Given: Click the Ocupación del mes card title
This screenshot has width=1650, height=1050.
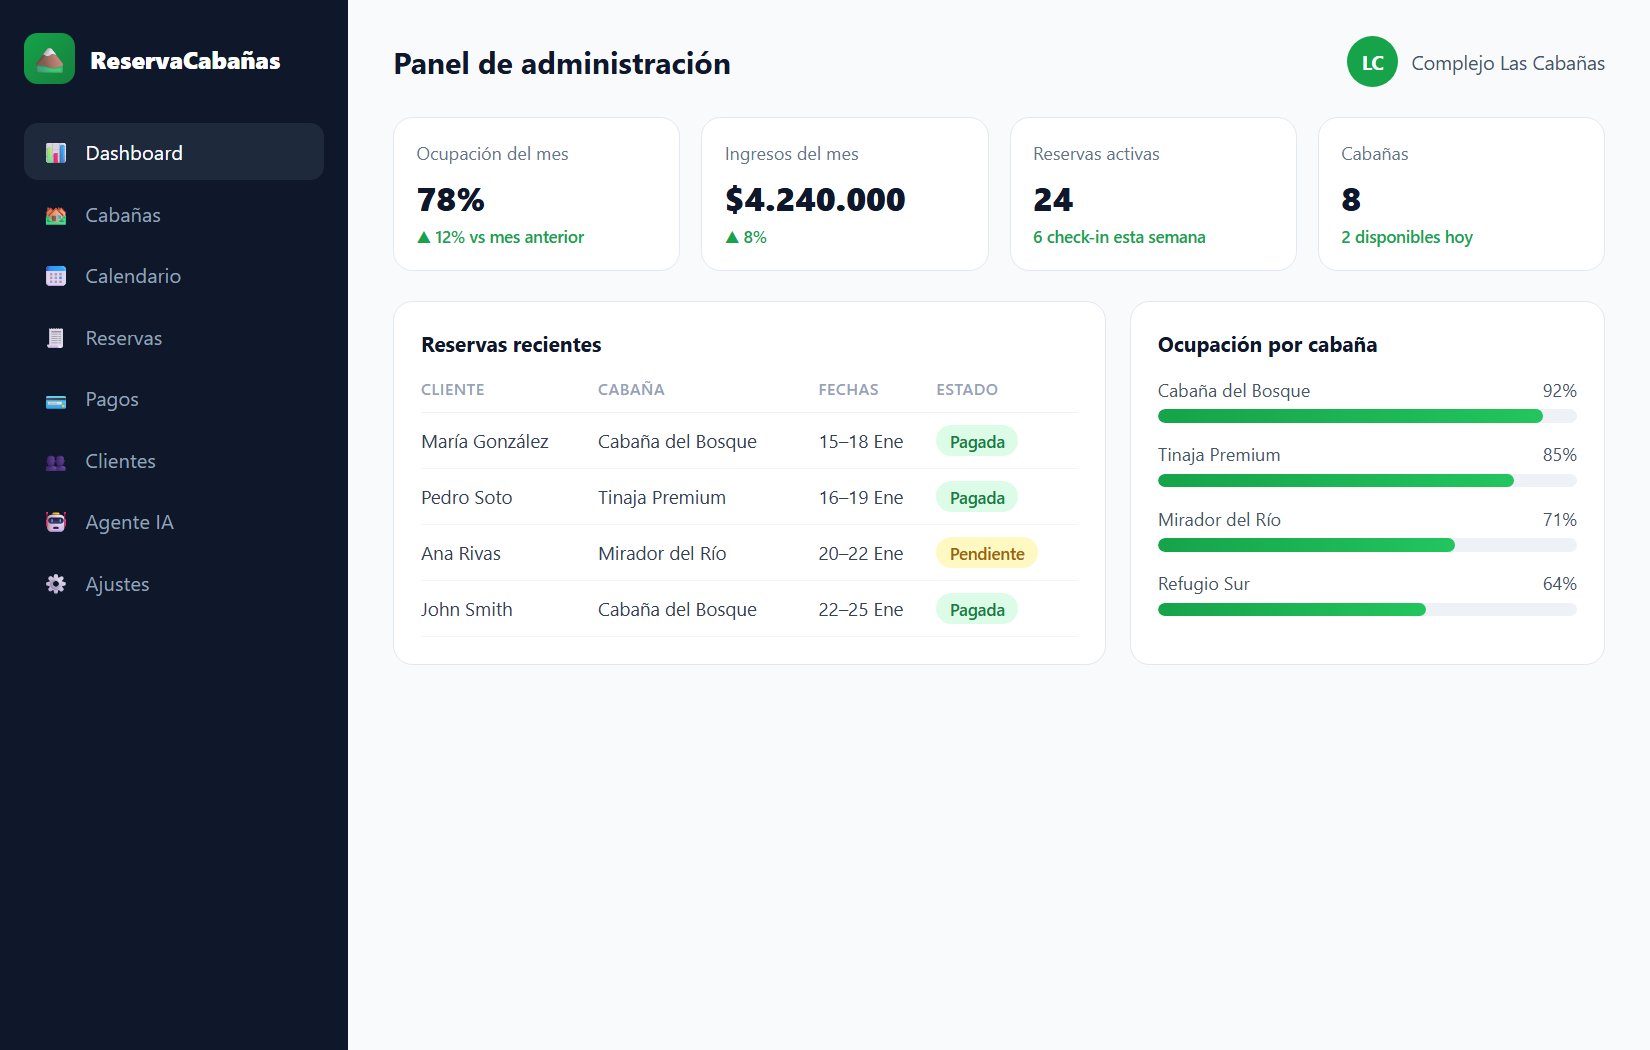Looking at the screenshot, I should pyautogui.click(x=492, y=154).
